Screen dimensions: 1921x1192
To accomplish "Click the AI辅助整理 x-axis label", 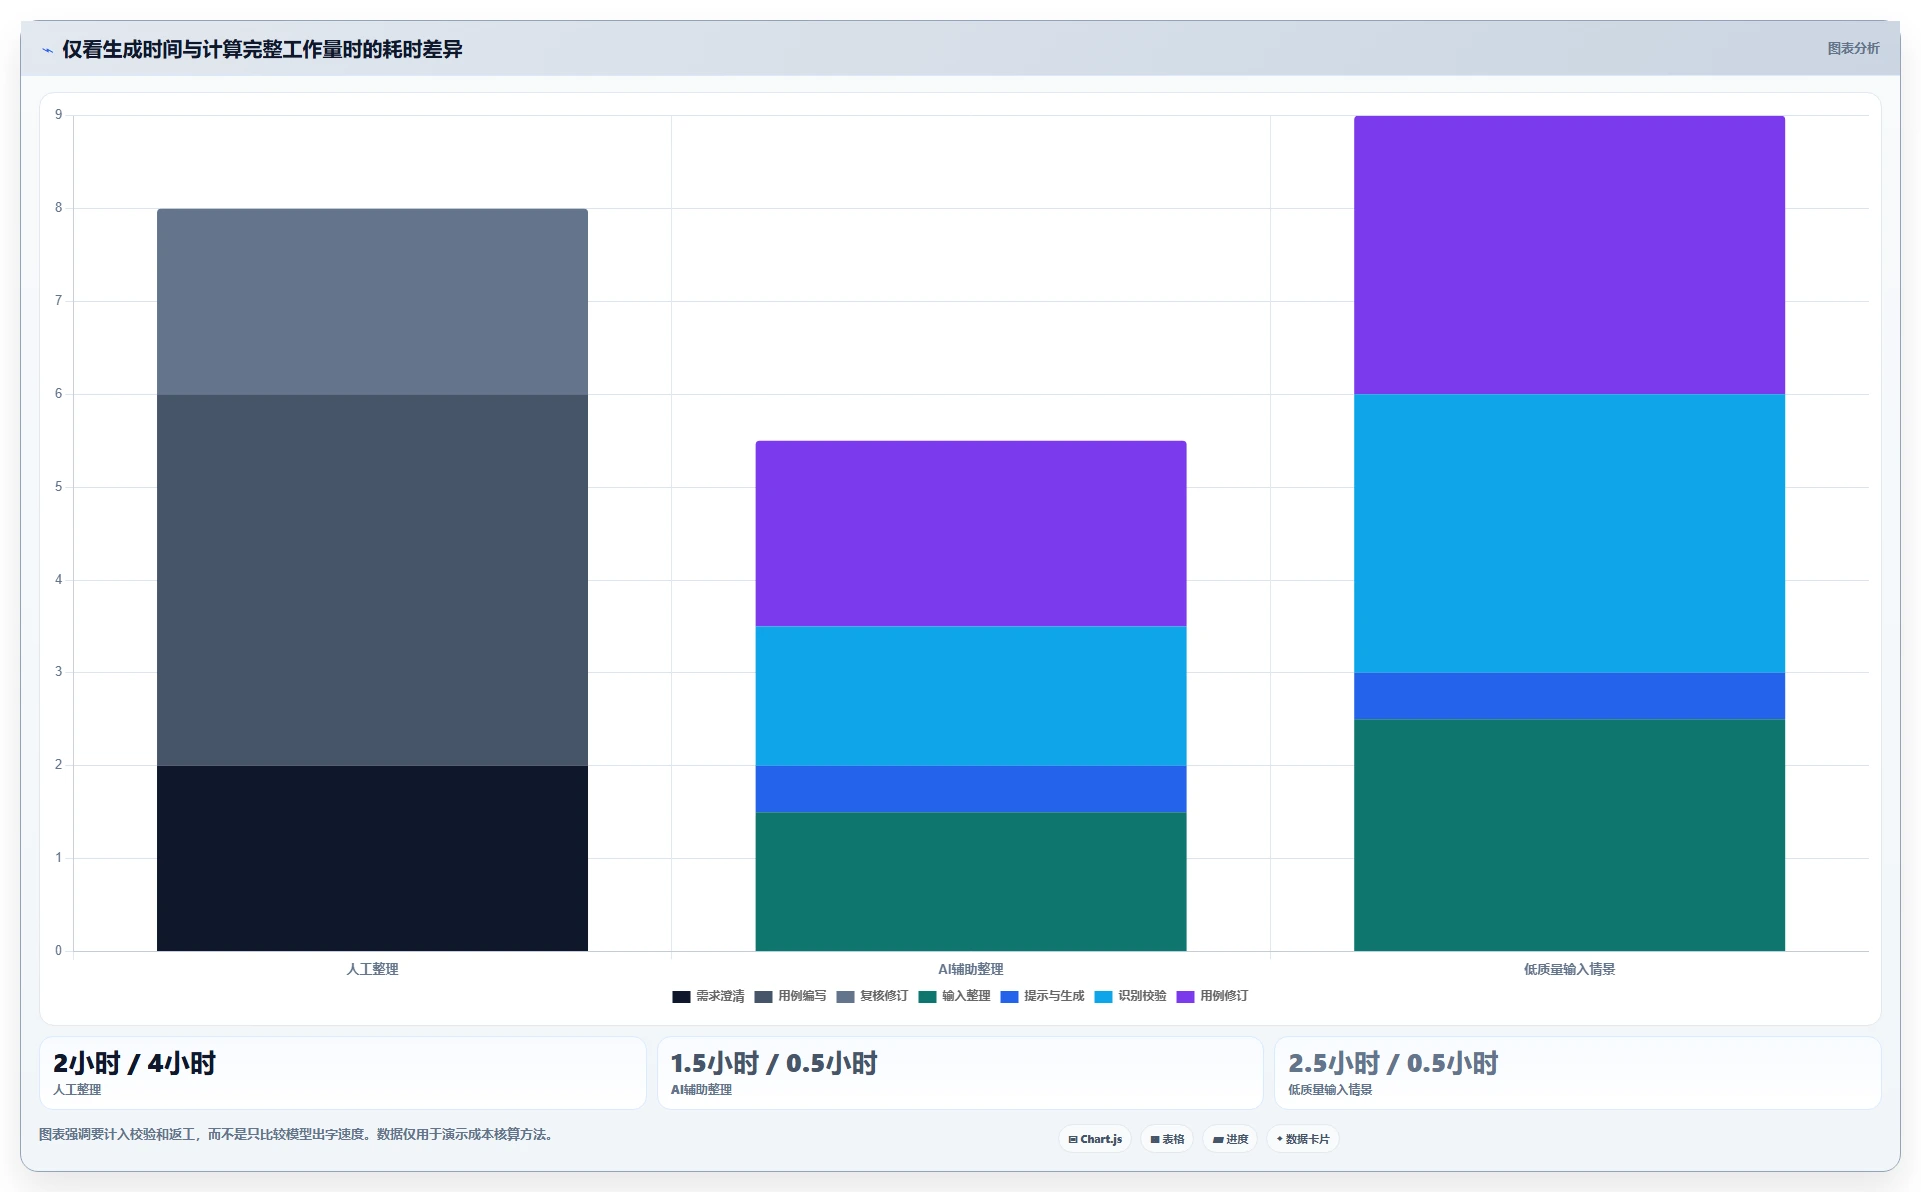I will coord(970,969).
